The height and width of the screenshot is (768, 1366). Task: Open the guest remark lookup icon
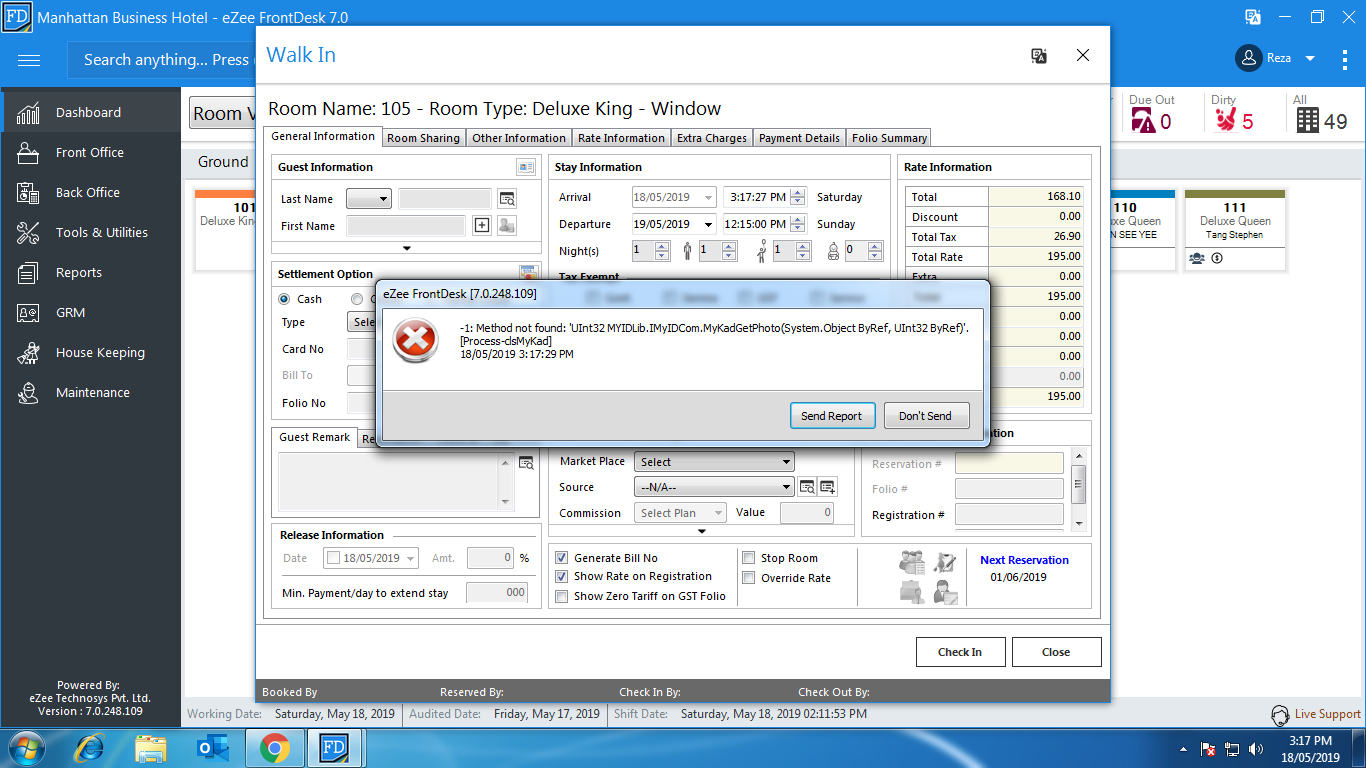(526, 462)
